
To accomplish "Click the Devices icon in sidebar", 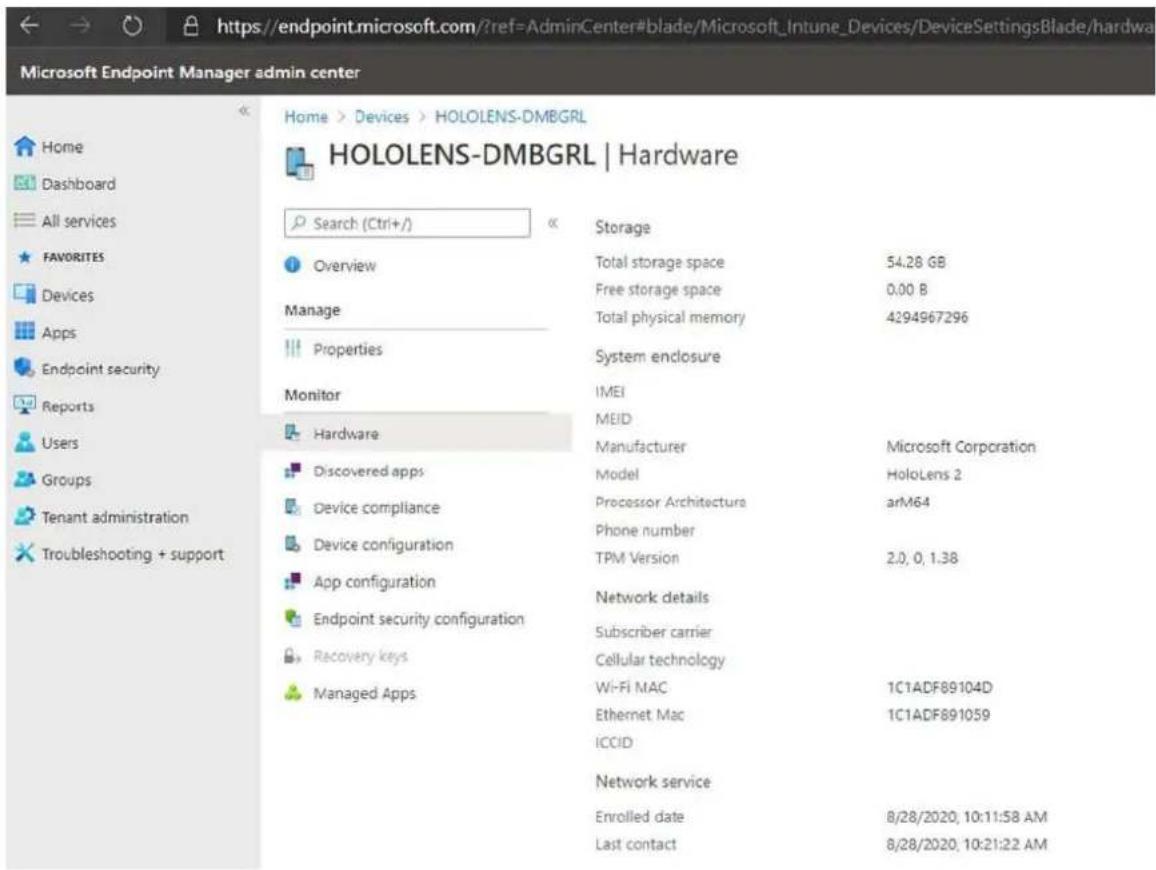I will [x=24, y=293].
